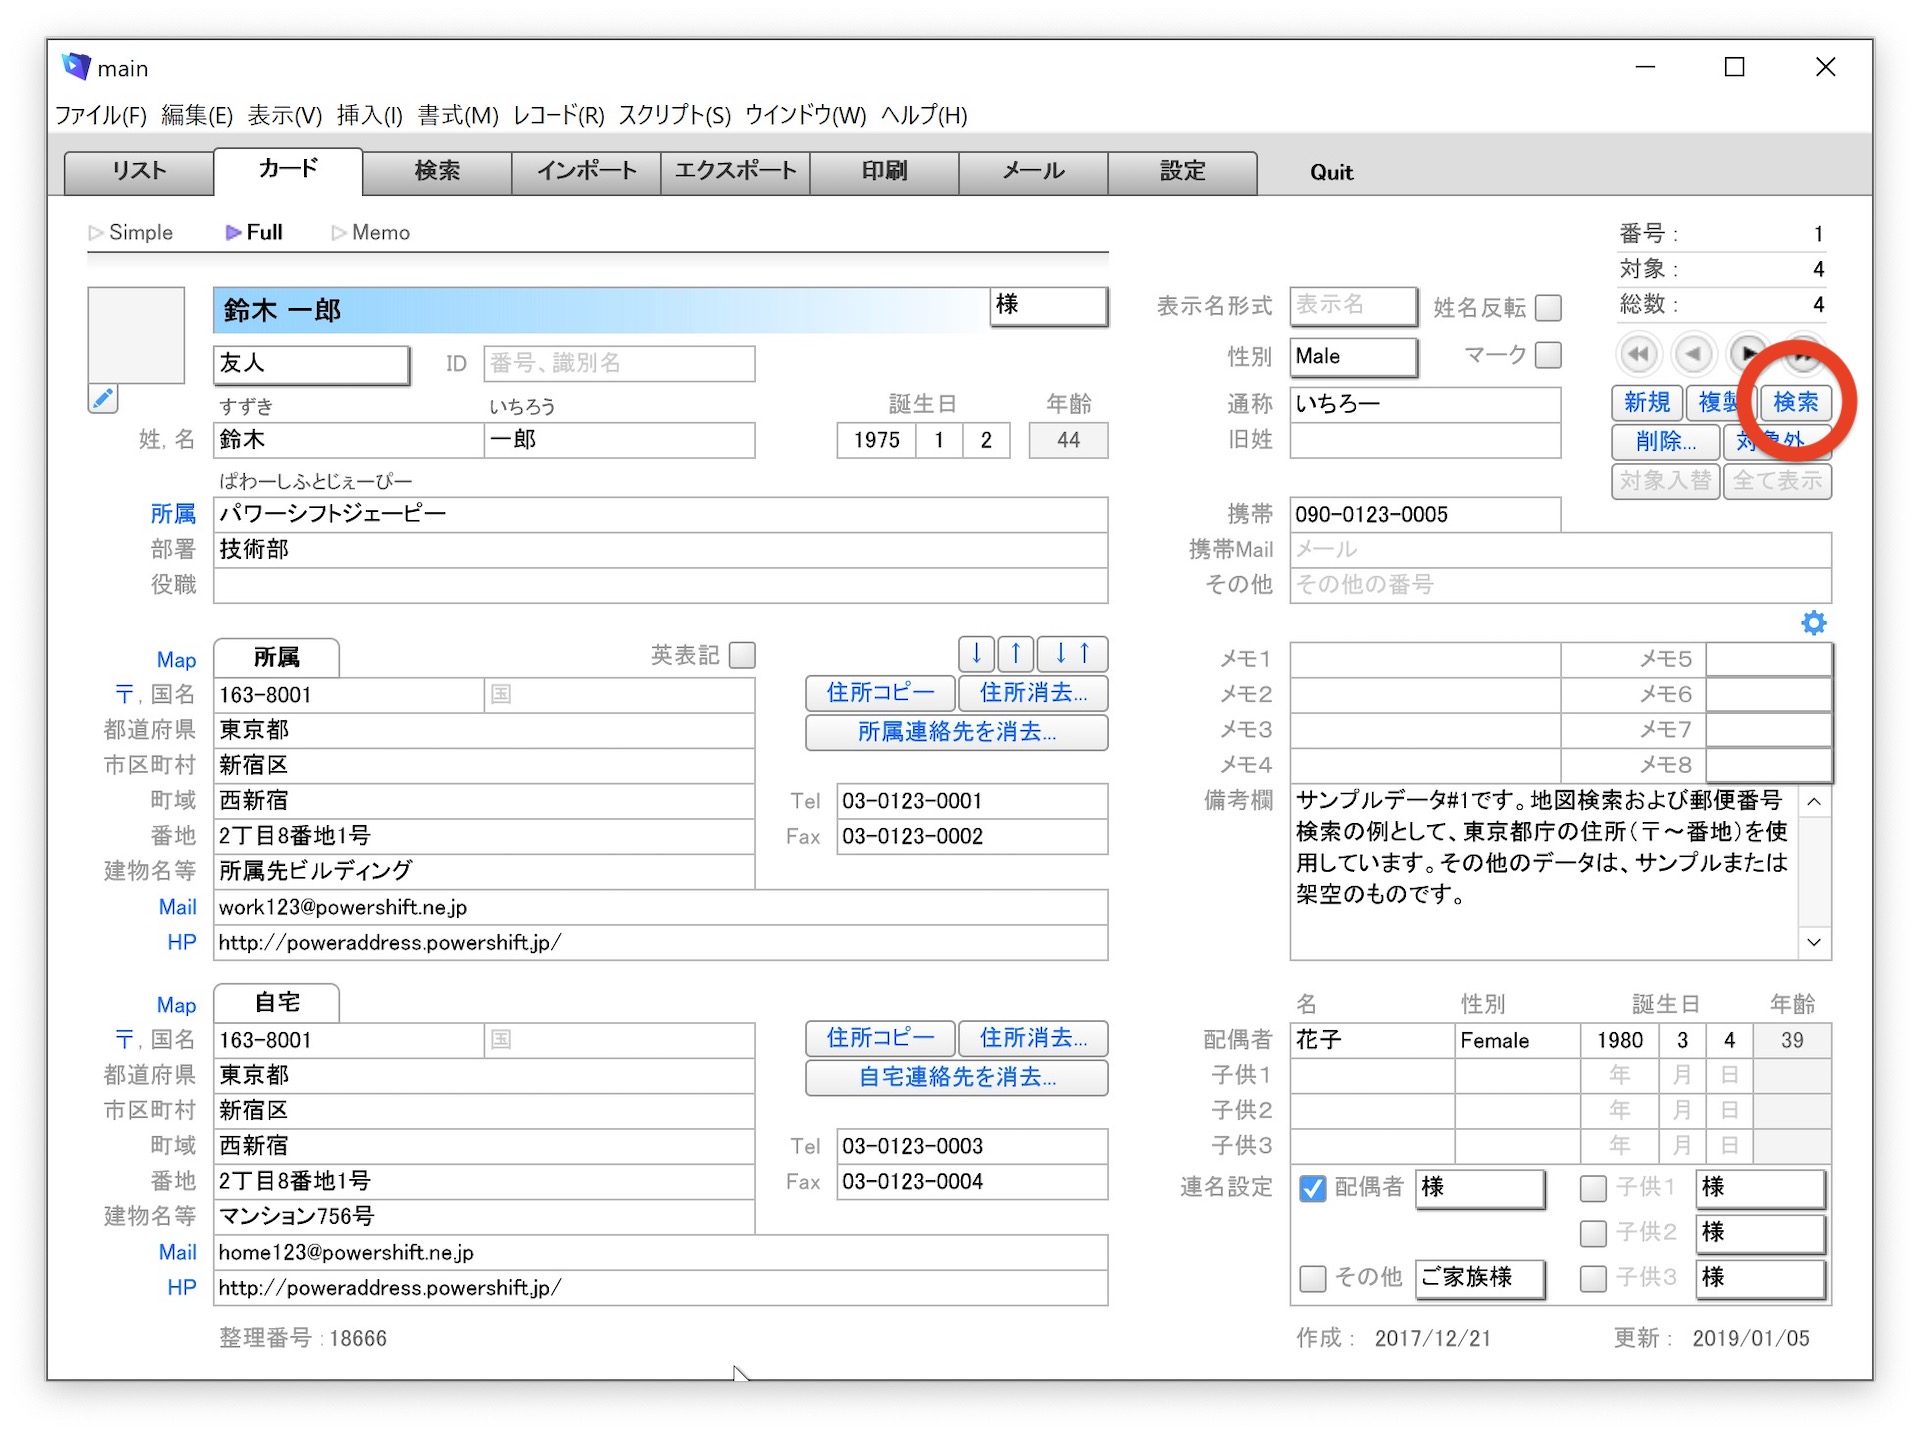
Task: Uncheck the 配偶者 joint-name checkbox
Action: click(1312, 1188)
